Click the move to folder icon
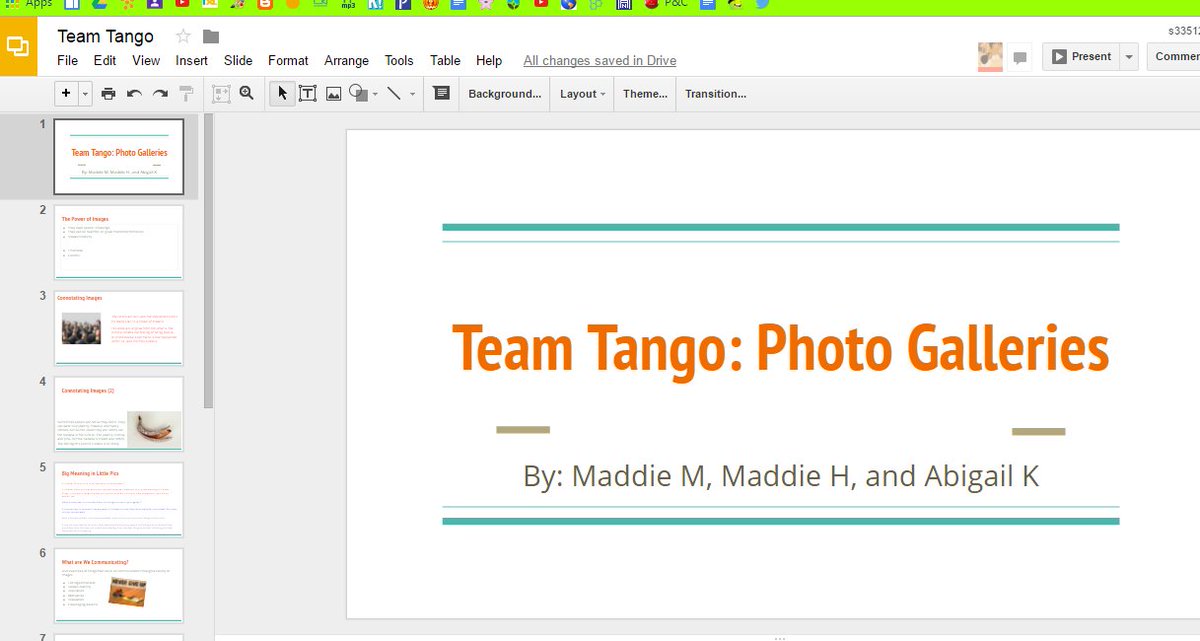The width and height of the screenshot is (1200, 641). point(211,37)
